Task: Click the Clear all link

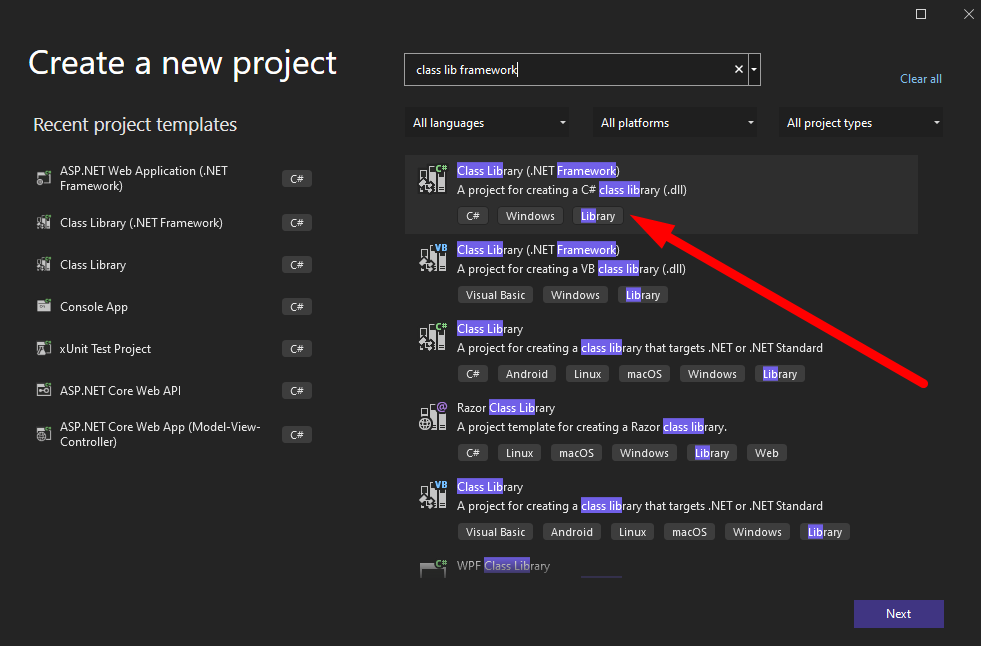Action: pyautogui.click(x=920, y=79)
